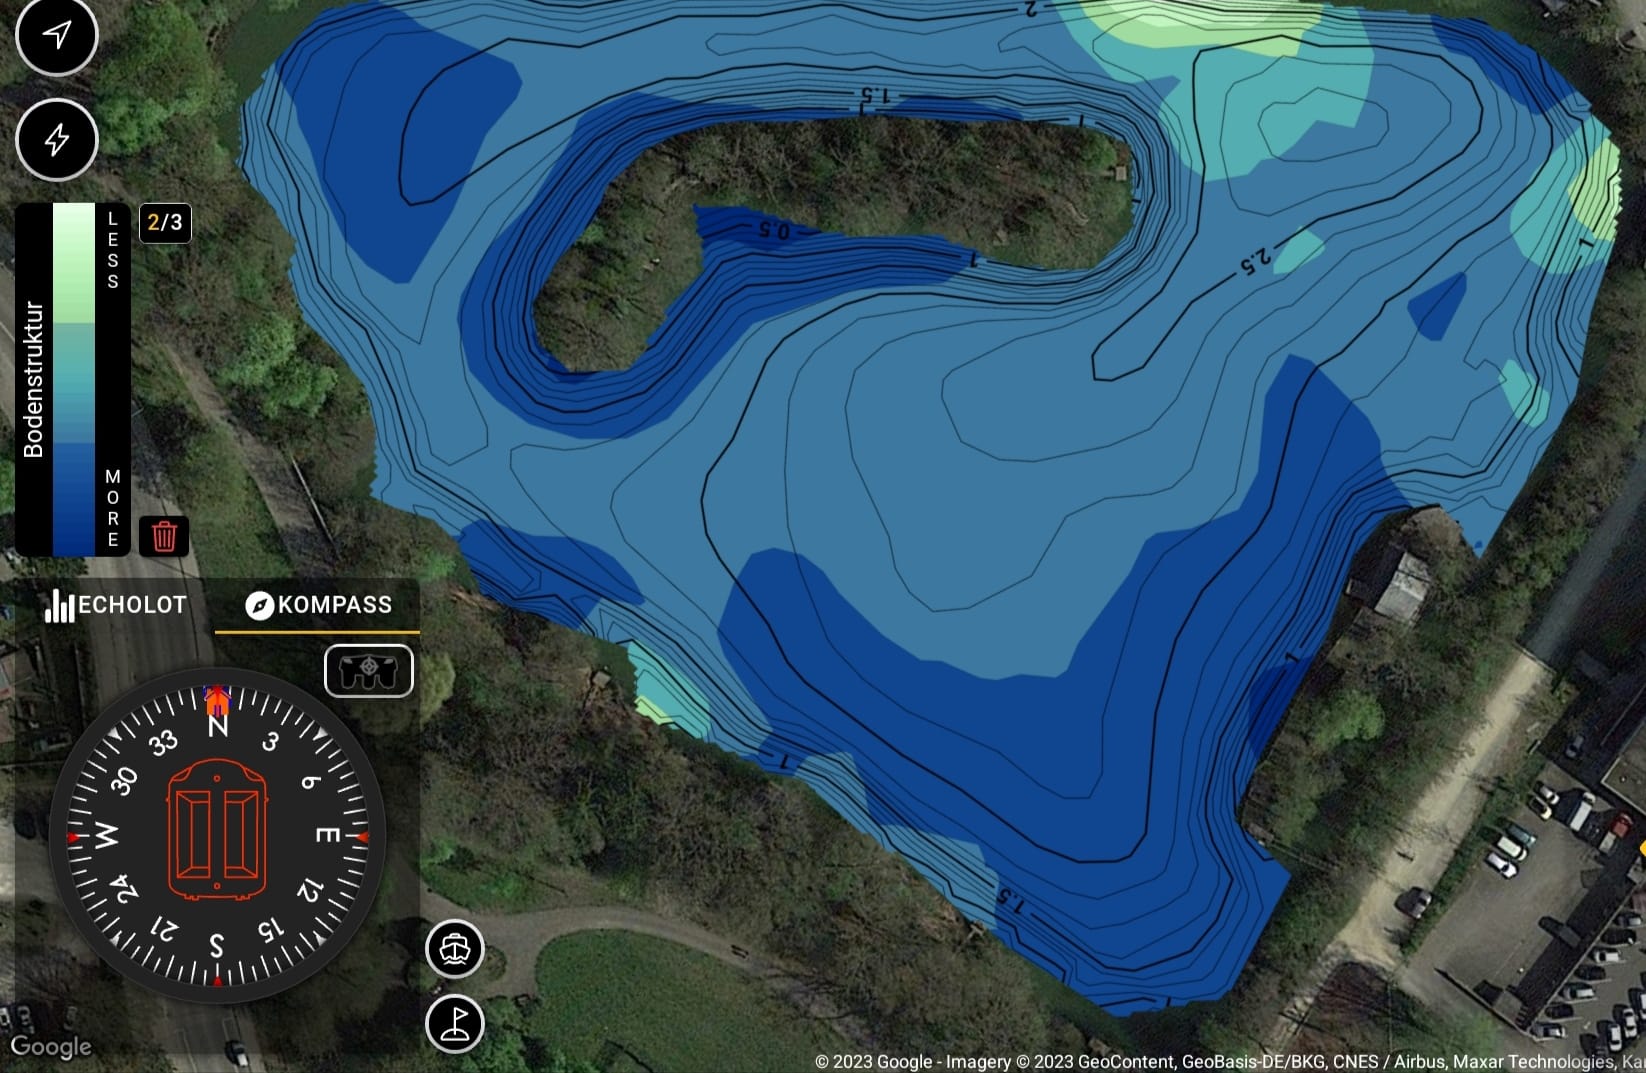This screenshot has height=1073, width=1646.
Task: Tap the location arrow button
Action: [x=57, y=35]
